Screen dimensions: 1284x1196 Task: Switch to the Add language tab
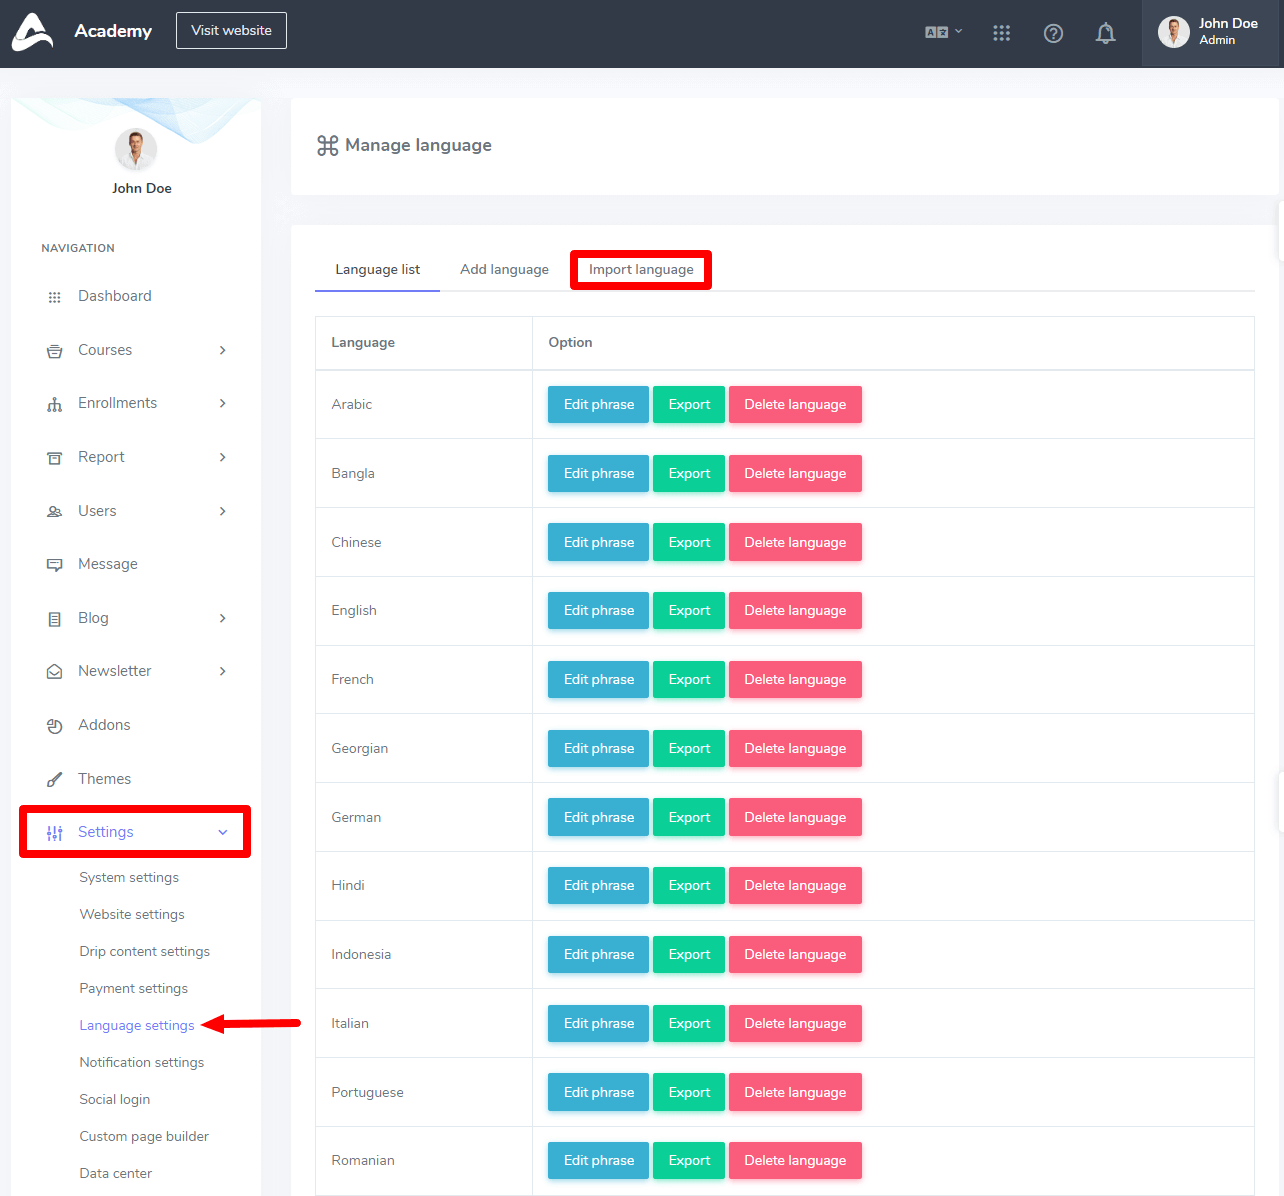click(504, 270)
